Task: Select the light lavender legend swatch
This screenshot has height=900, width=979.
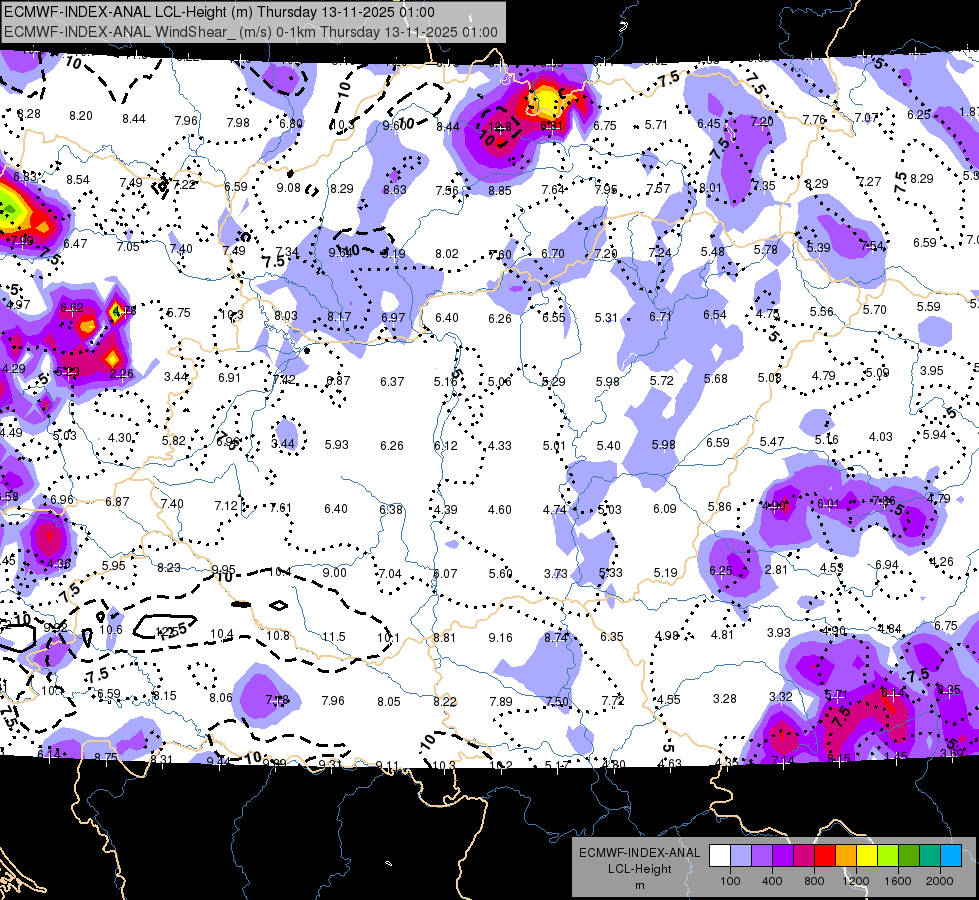Action: (741, 855)
